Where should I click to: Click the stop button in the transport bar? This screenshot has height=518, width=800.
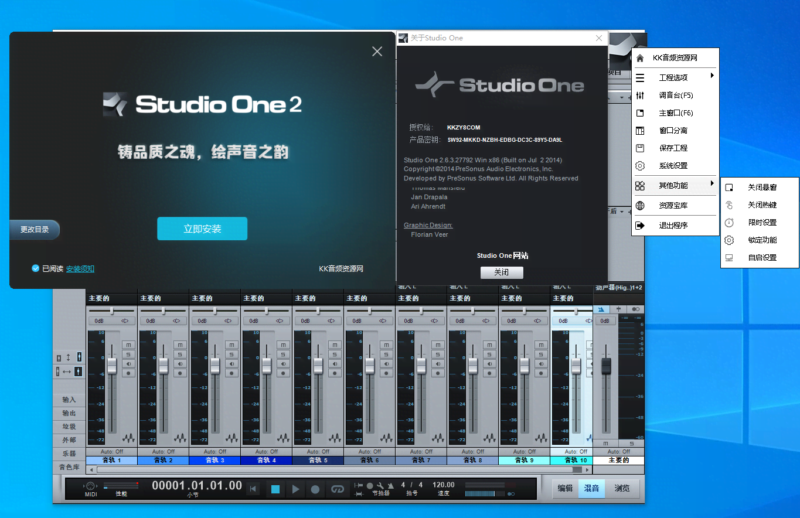(275, 489)
